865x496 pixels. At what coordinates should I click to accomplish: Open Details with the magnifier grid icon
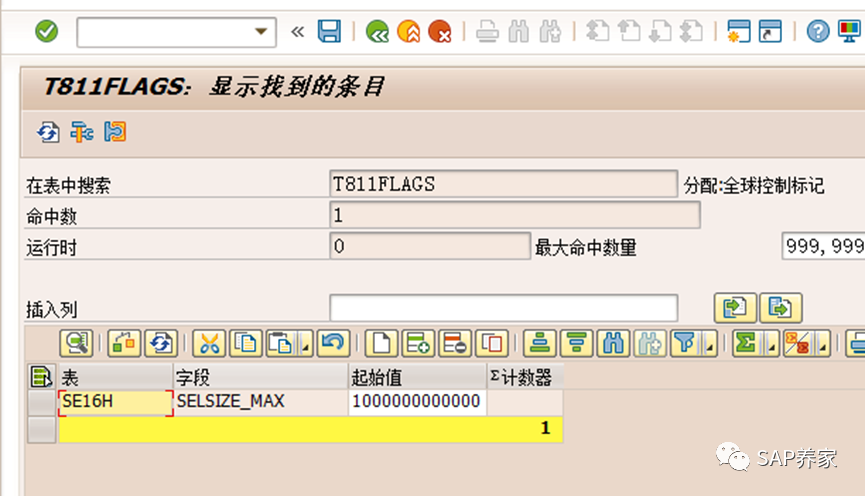[x=76, y=343]
